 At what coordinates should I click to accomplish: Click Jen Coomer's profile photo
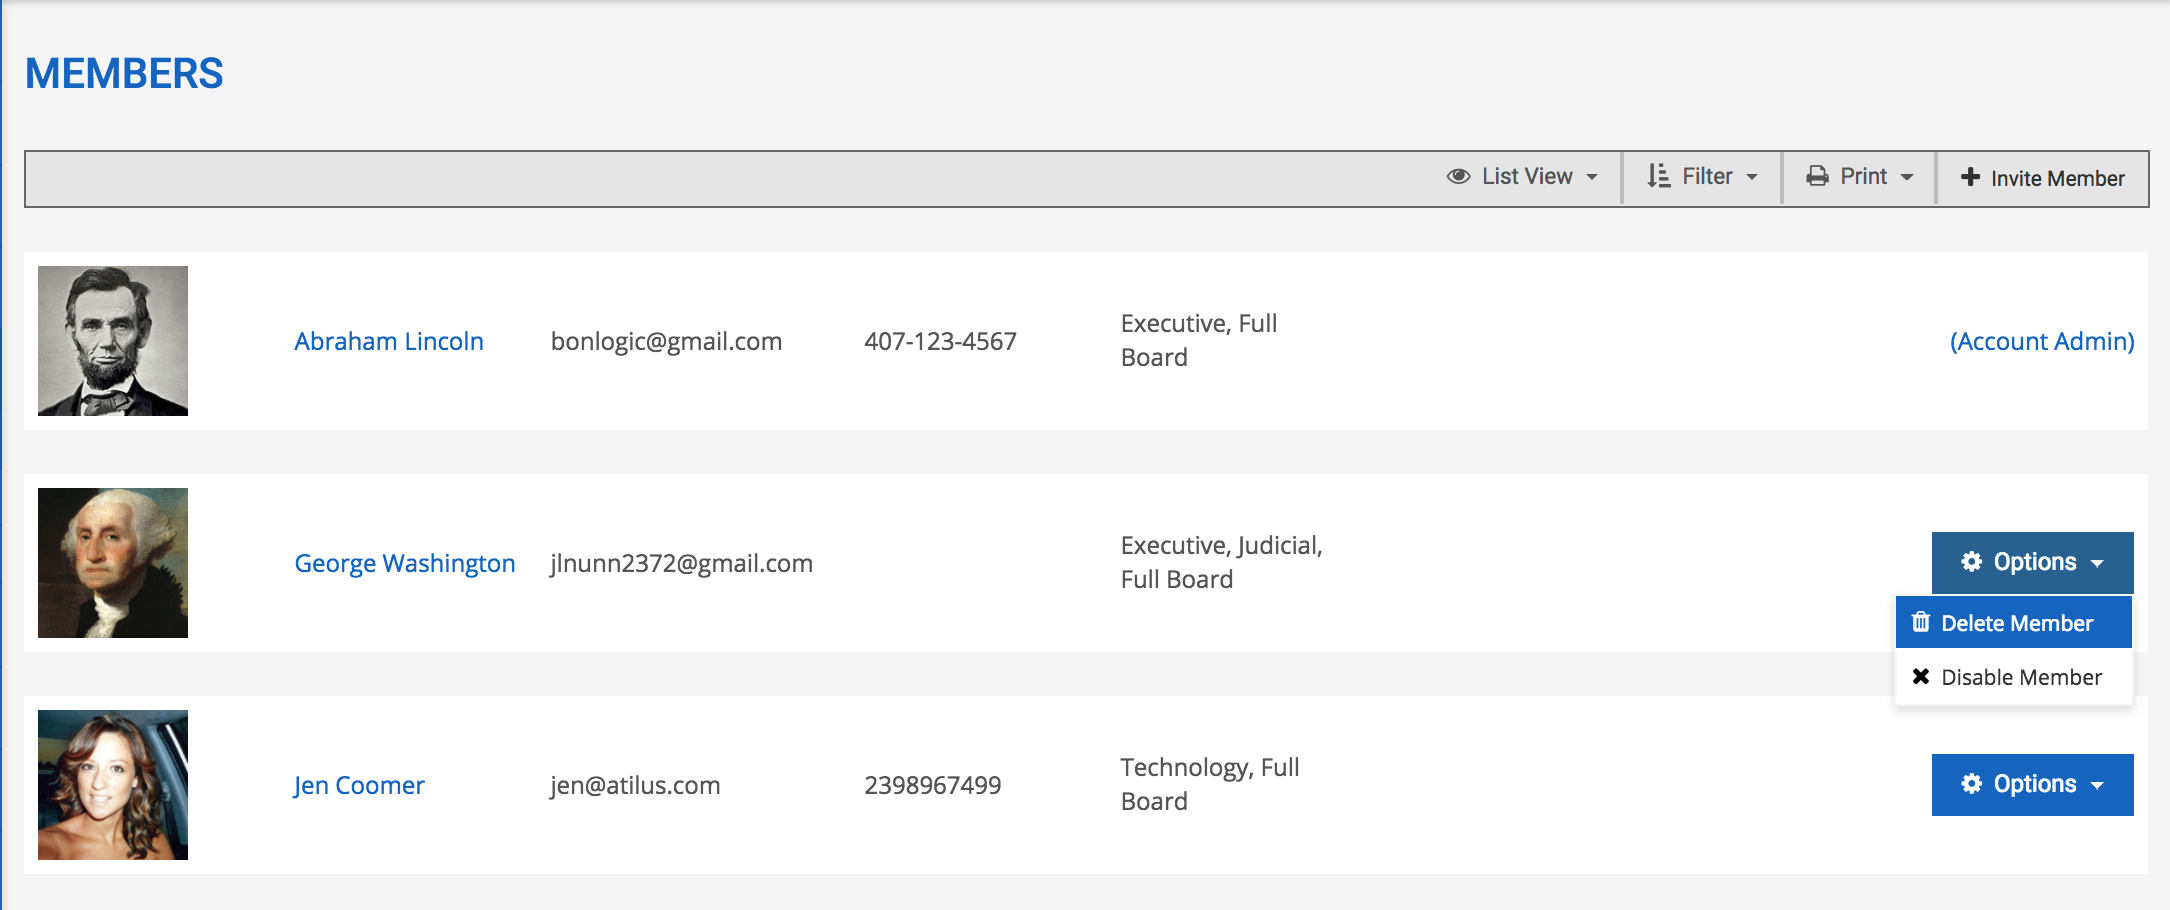click(x=113, y=785)
